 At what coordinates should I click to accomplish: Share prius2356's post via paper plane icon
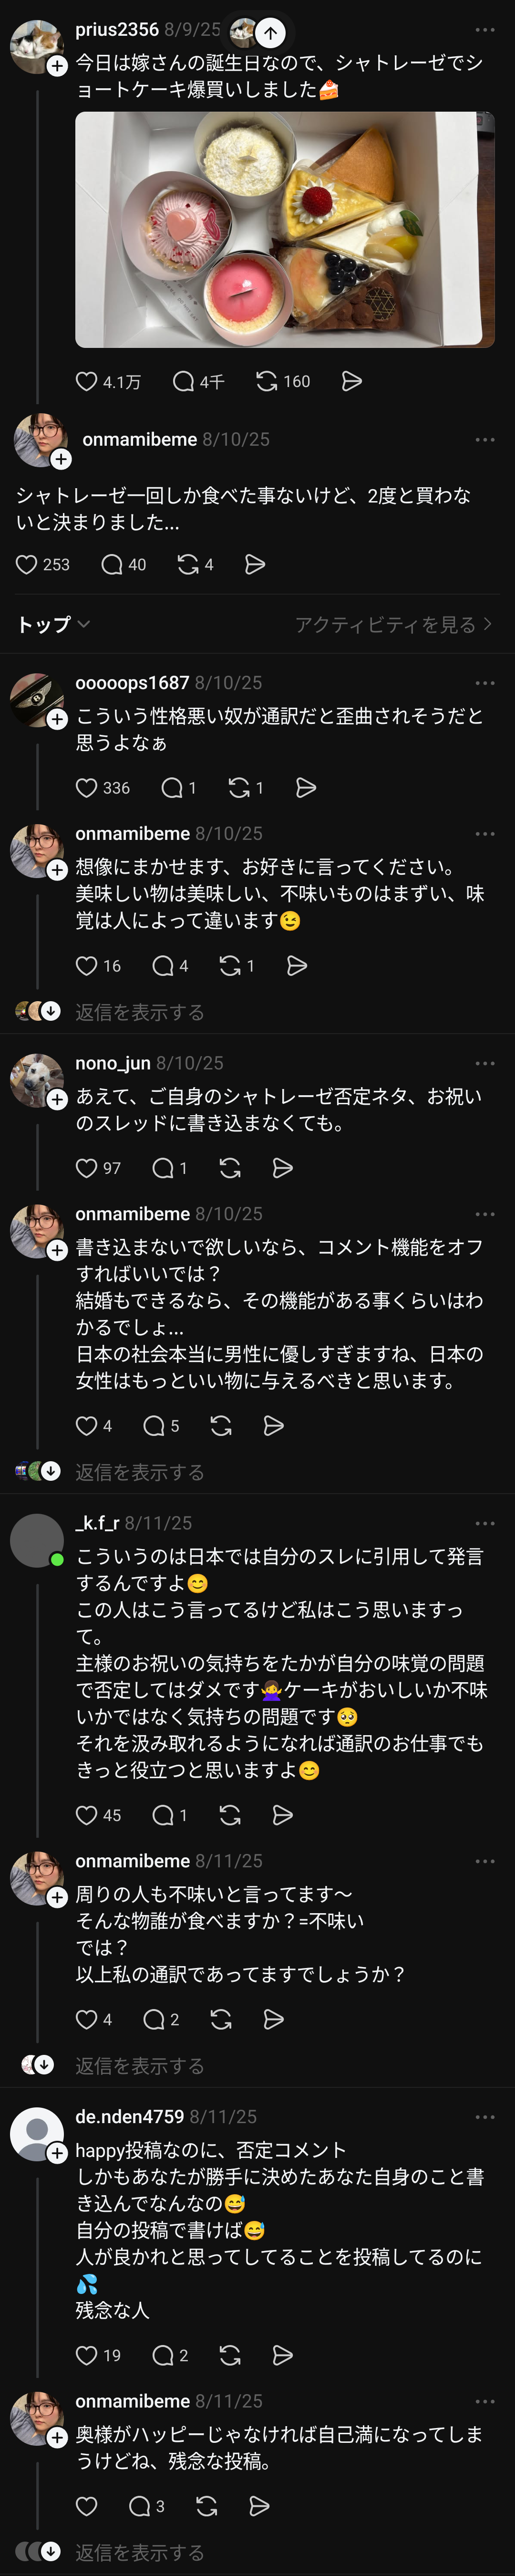point(352,381)
